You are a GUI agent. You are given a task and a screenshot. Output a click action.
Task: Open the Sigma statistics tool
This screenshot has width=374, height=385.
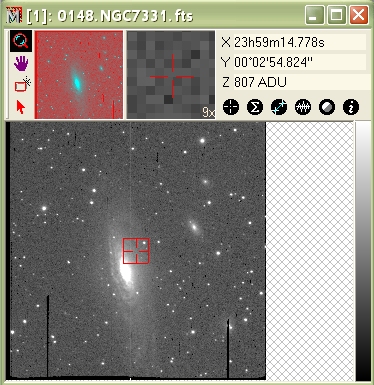(x=255, y=107)
